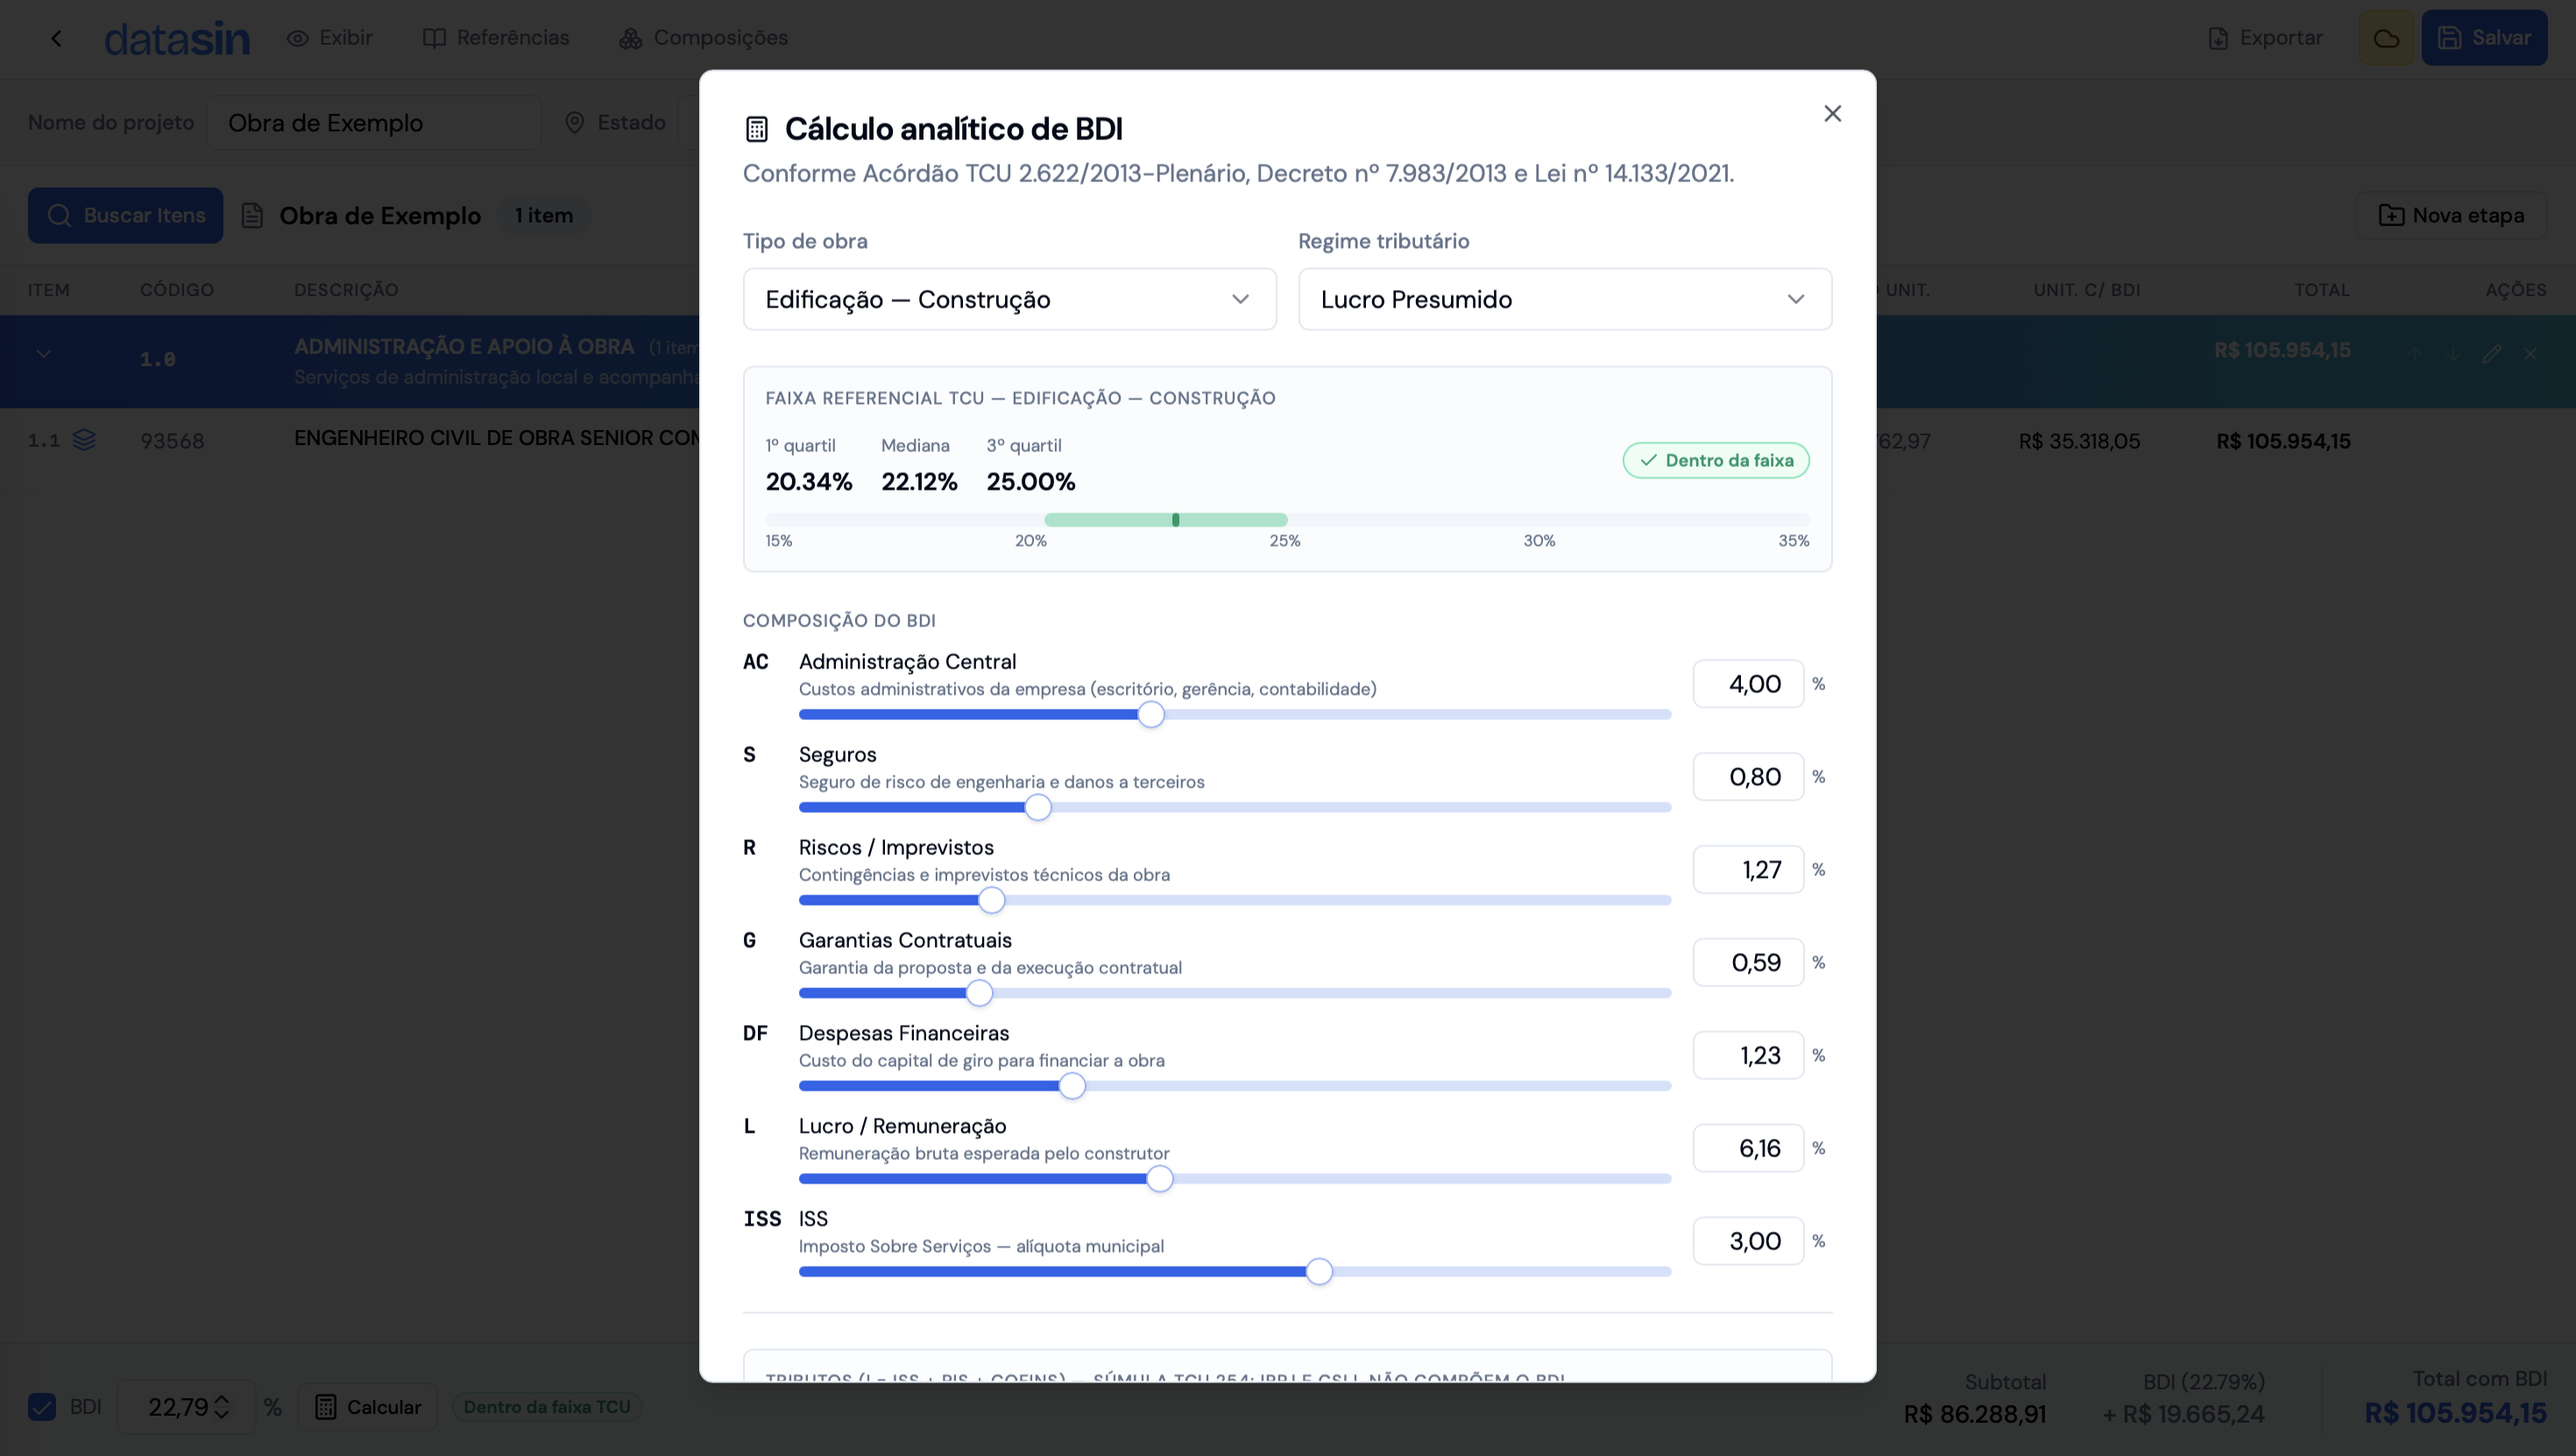Screen dimensions: 2576x1456
Task: Click the layers icon on item 1.1
Action: 84,441
